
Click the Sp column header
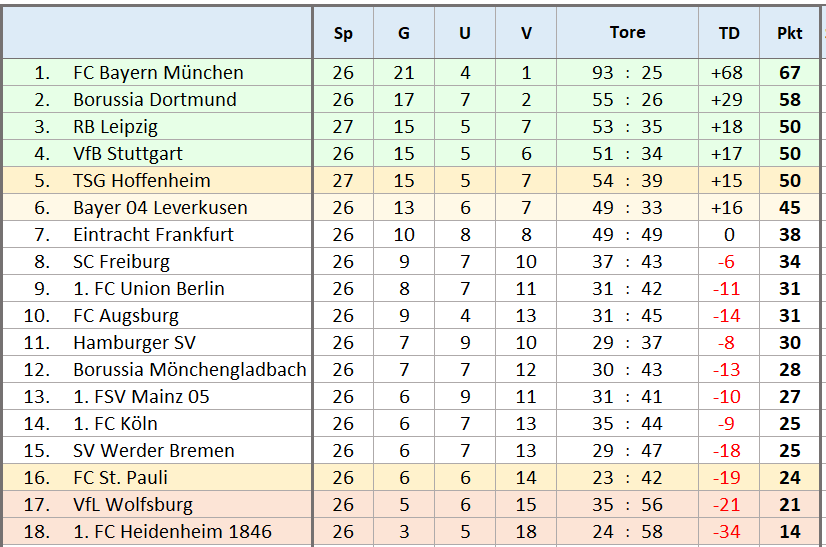(343, 33)
